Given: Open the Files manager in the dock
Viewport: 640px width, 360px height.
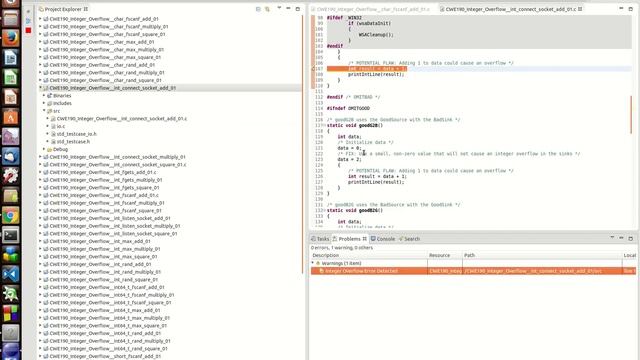Looking at the screenshot, I should (x=11, y=18).
